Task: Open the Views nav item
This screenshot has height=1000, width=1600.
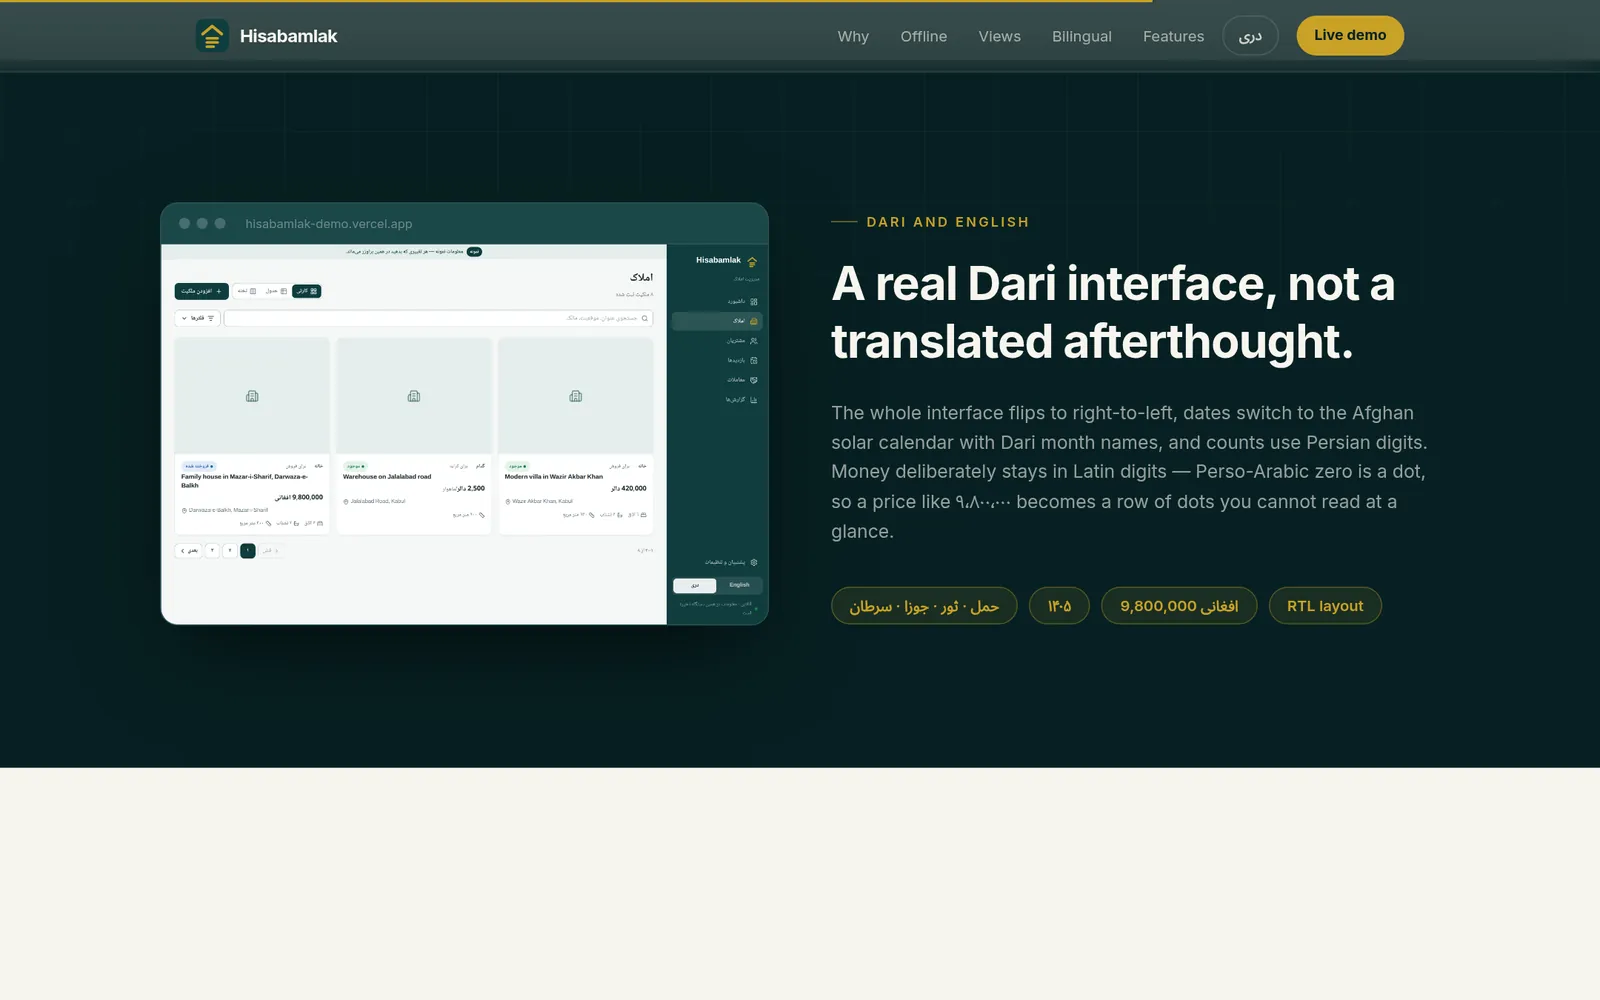Action: click(999, 36)
